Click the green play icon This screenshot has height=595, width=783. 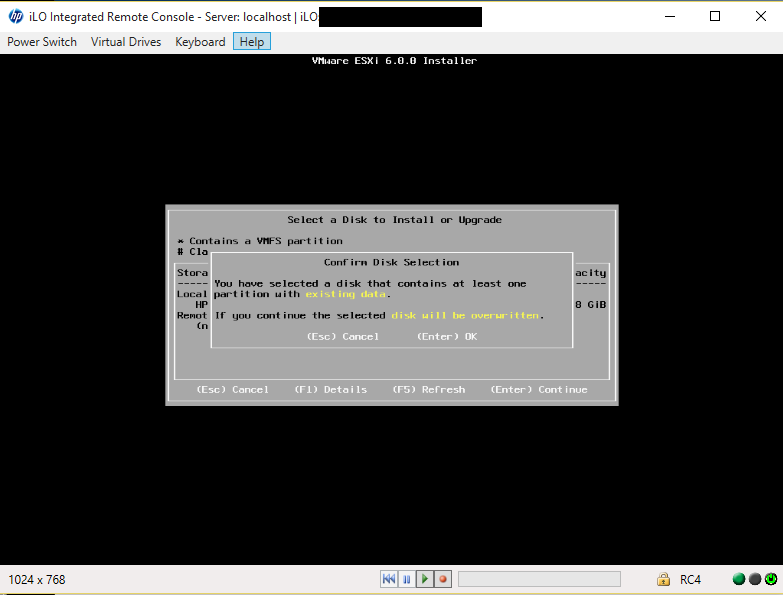(x=425, y=579)
